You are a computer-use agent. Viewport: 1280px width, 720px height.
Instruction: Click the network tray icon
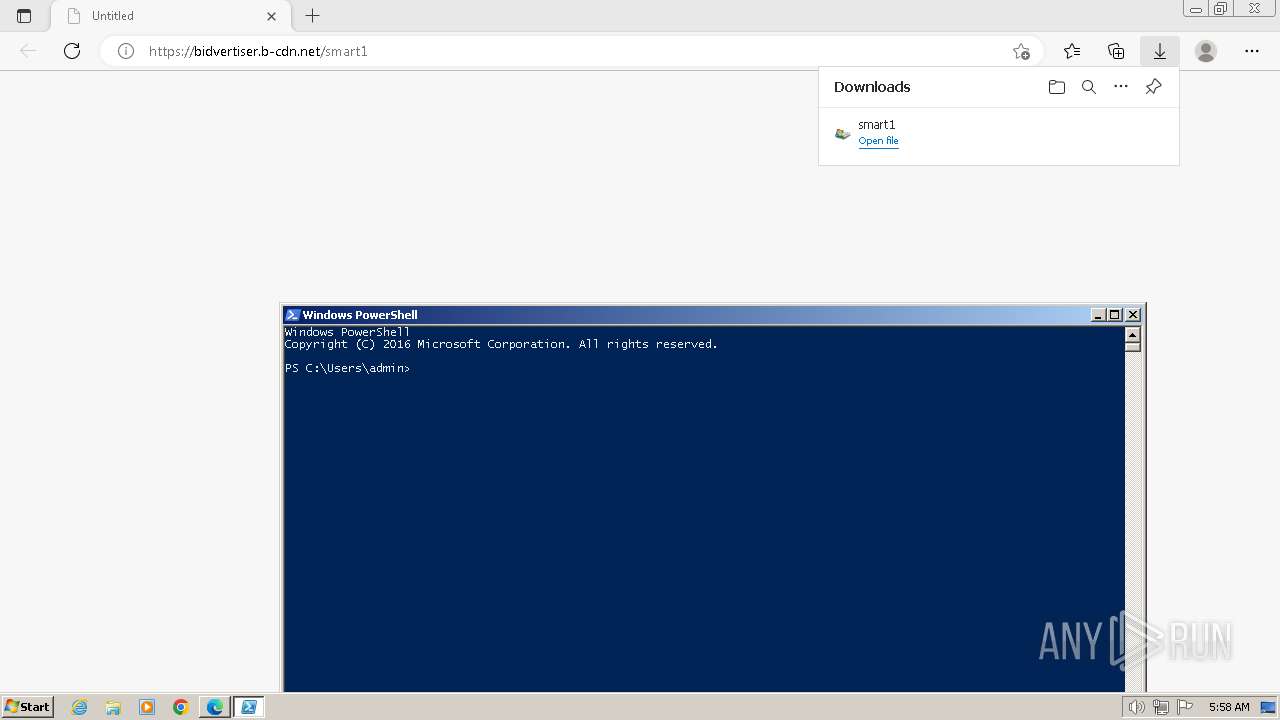pyautogui.click(x=1161, y=707)
